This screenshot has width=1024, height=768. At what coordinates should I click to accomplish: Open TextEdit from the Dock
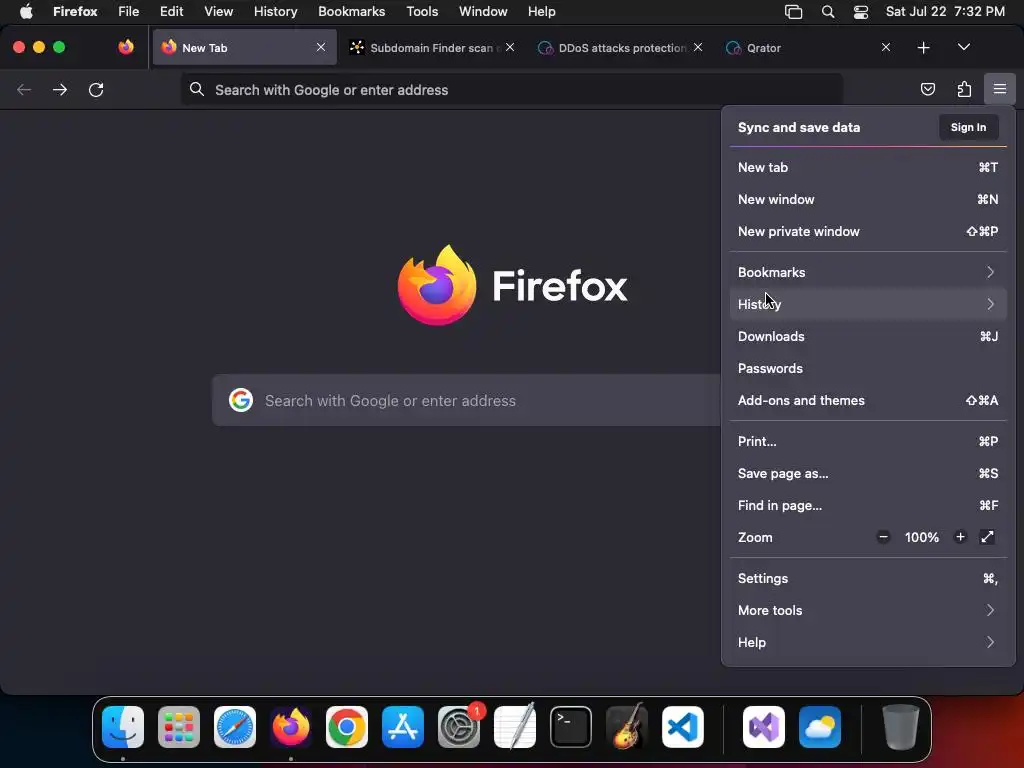click(515, 727)
